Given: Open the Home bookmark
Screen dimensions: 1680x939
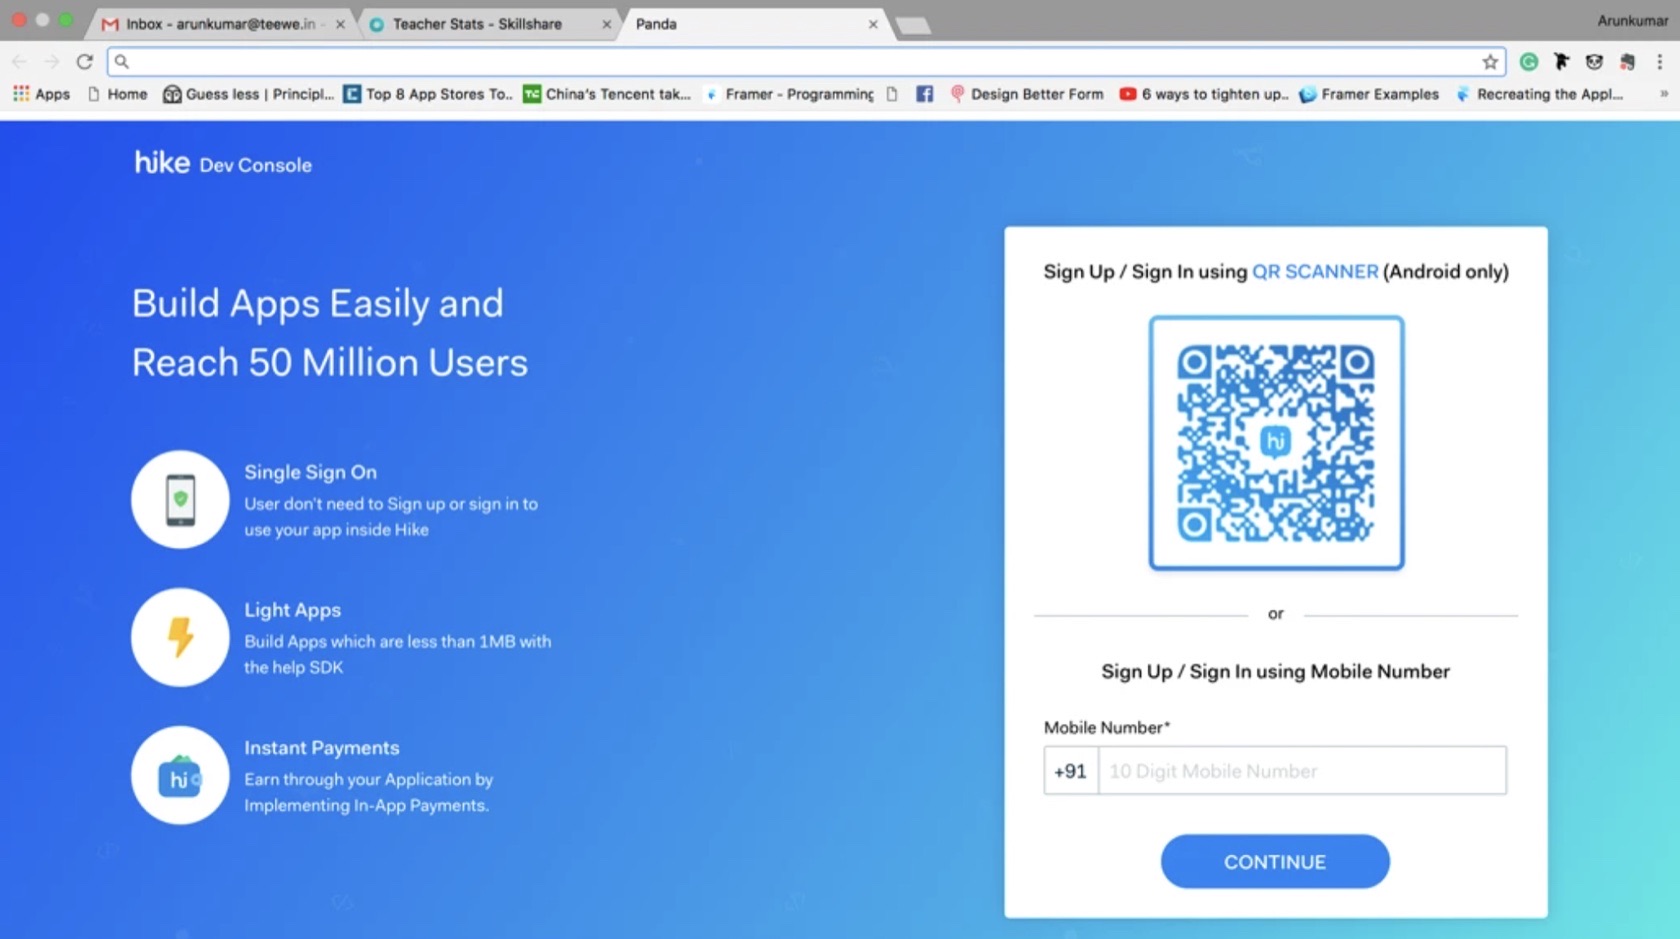Looking at the screenshot, I should click(x=118, y=94).
